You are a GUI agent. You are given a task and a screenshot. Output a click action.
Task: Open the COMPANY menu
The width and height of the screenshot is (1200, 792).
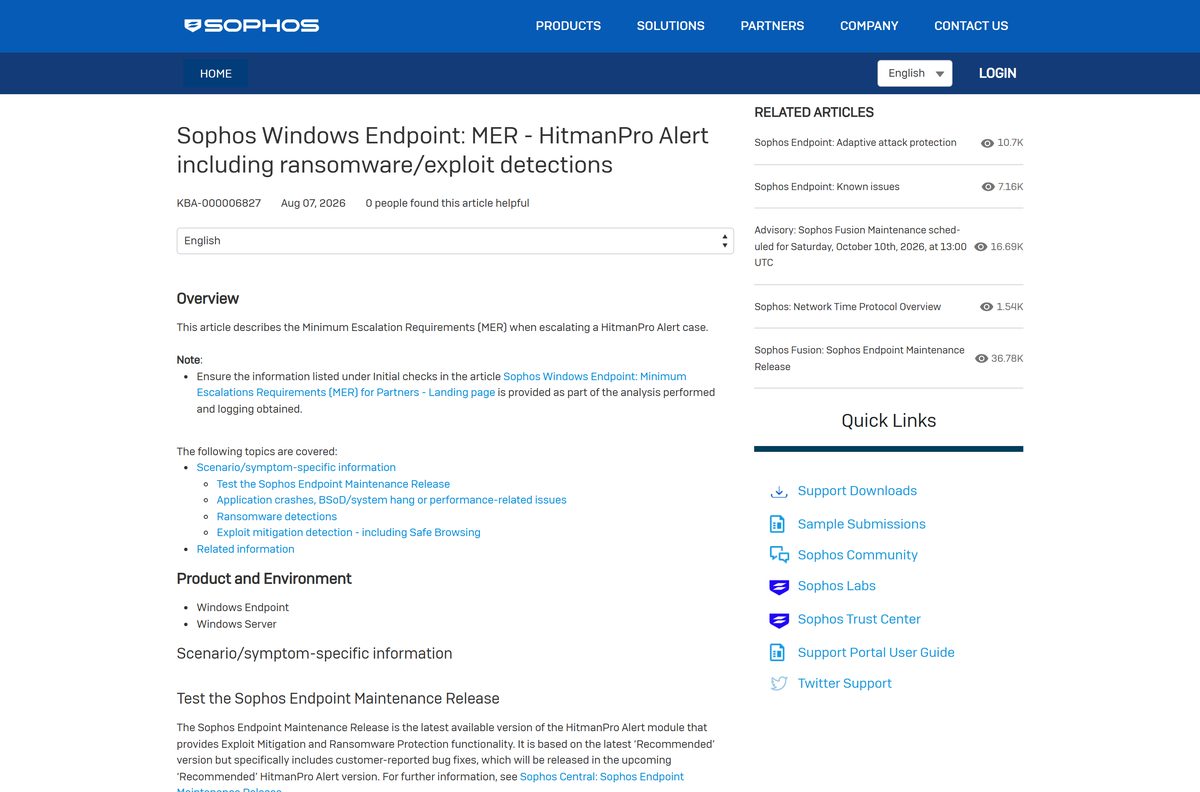869,26
